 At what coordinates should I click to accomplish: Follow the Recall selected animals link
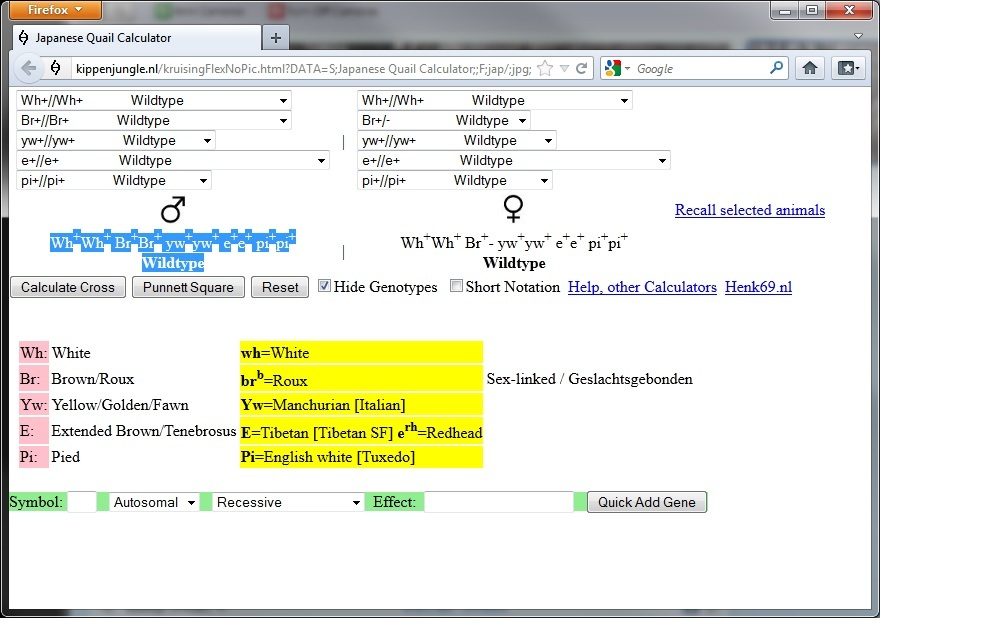pyautogui.click(x=749, y=210)
